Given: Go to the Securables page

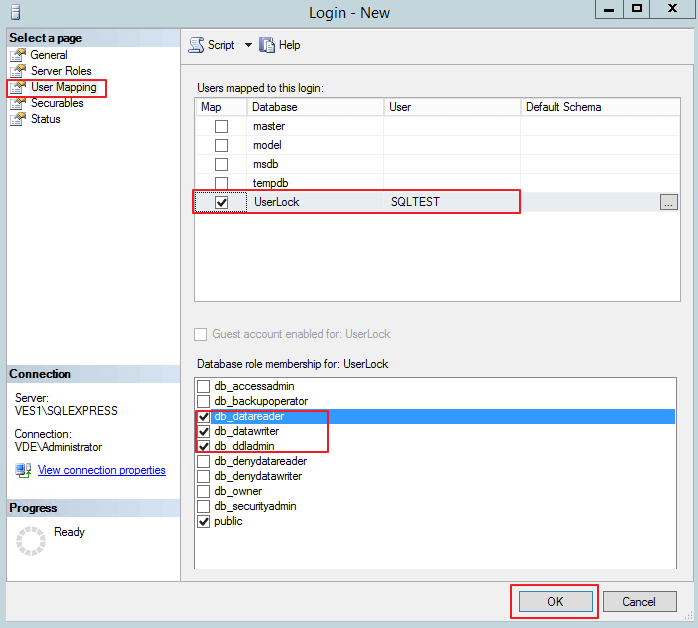Looking at the screenshot, I should tap(57, 103).
